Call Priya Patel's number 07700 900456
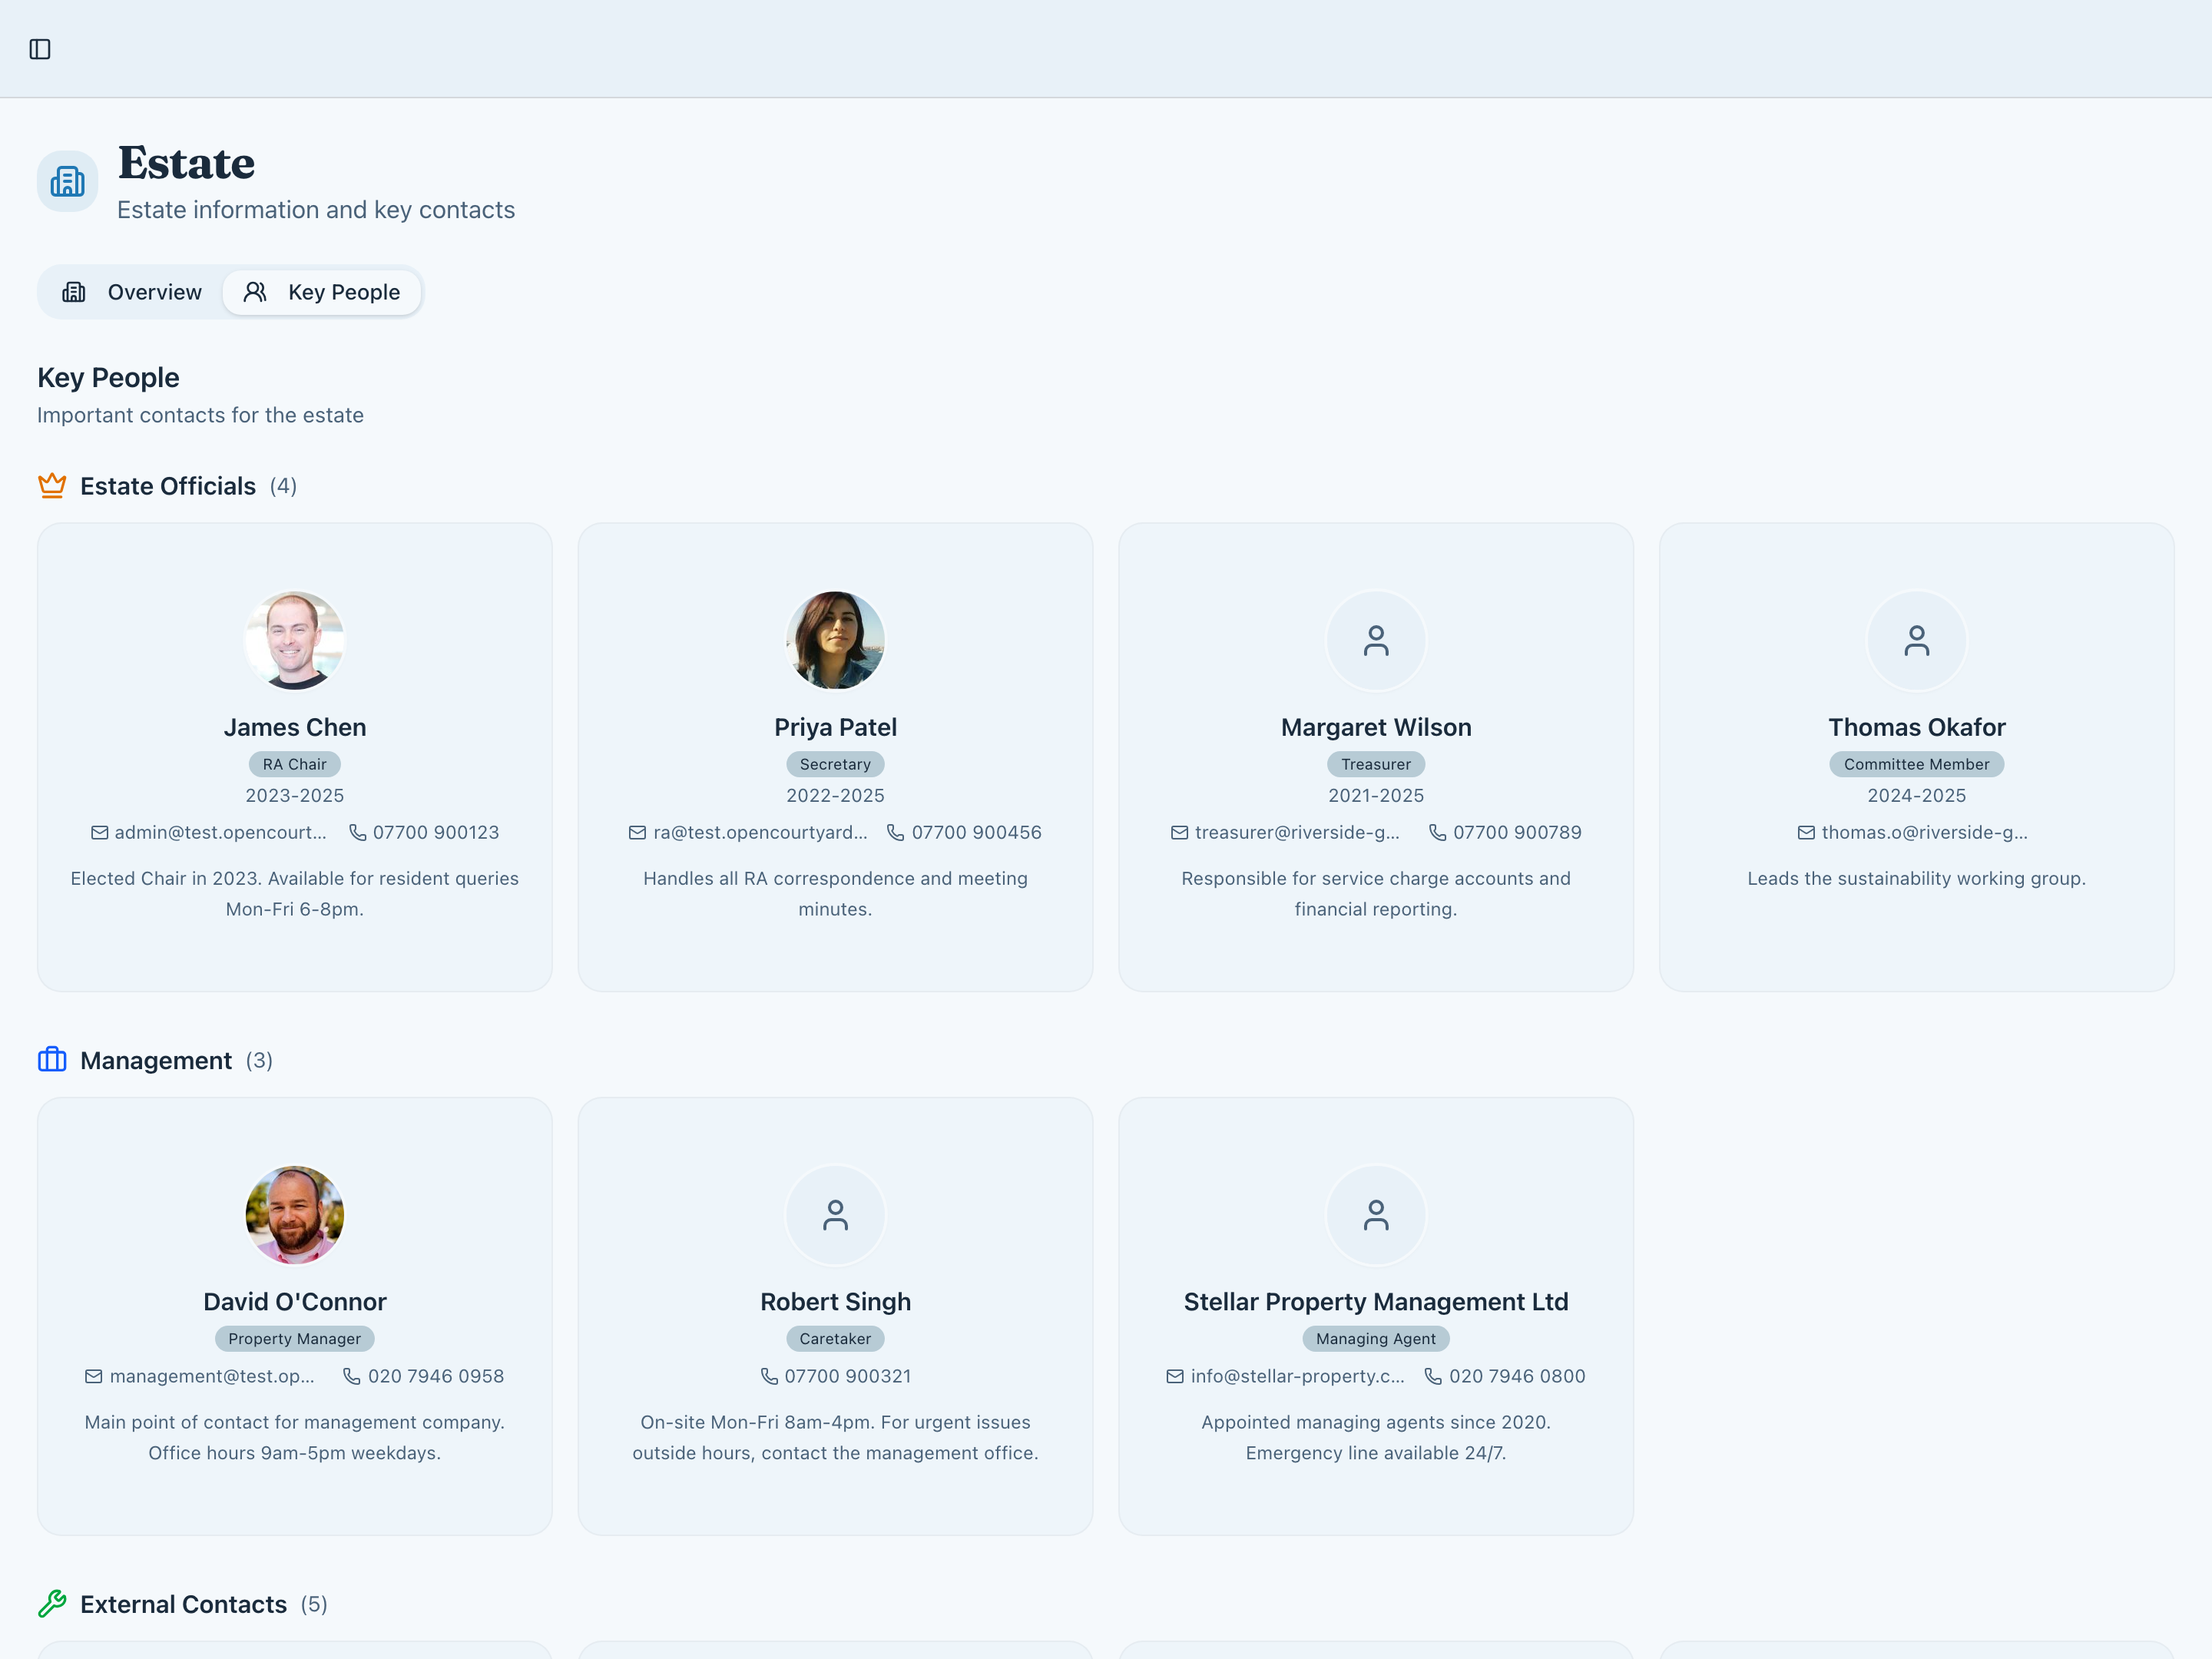Viewport: 2212px width, 1659px height. 975,832
